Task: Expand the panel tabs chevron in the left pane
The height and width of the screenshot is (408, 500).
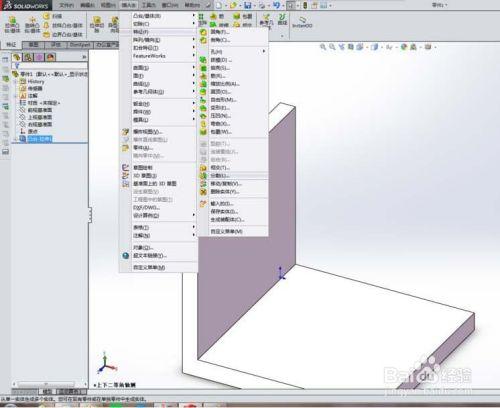Action: coord(84,57)
